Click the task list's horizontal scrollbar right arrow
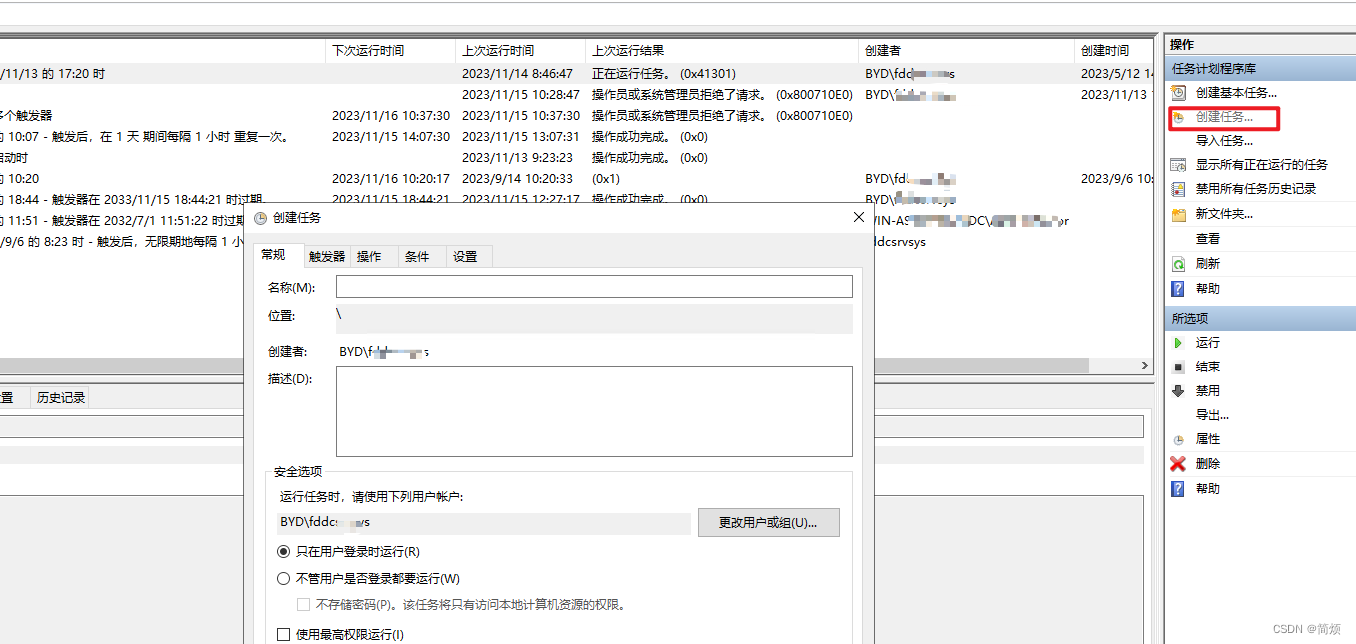1356x644 pixels. pyautogui.click(x=1146, y=367)
